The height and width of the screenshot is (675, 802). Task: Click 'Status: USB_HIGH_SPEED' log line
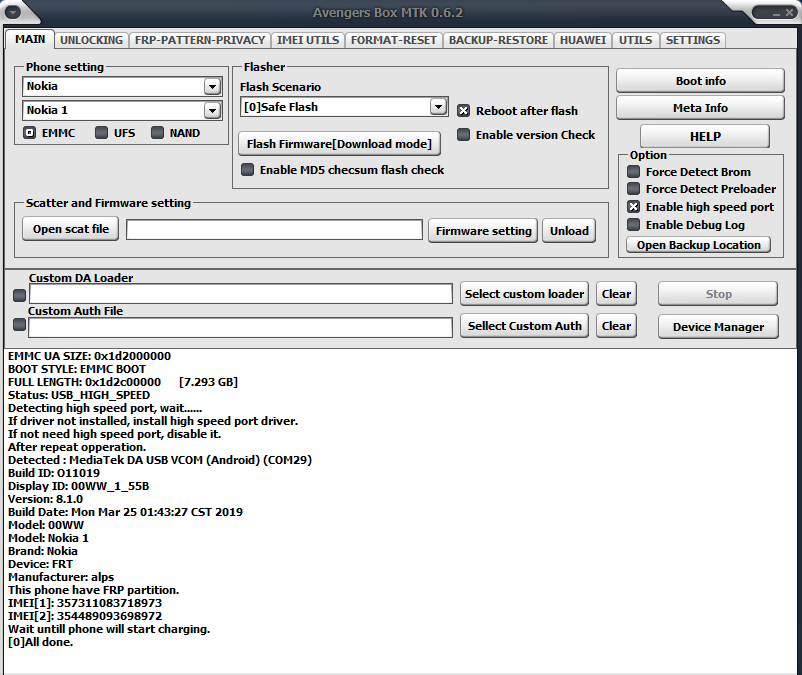(x=79, y=395)
